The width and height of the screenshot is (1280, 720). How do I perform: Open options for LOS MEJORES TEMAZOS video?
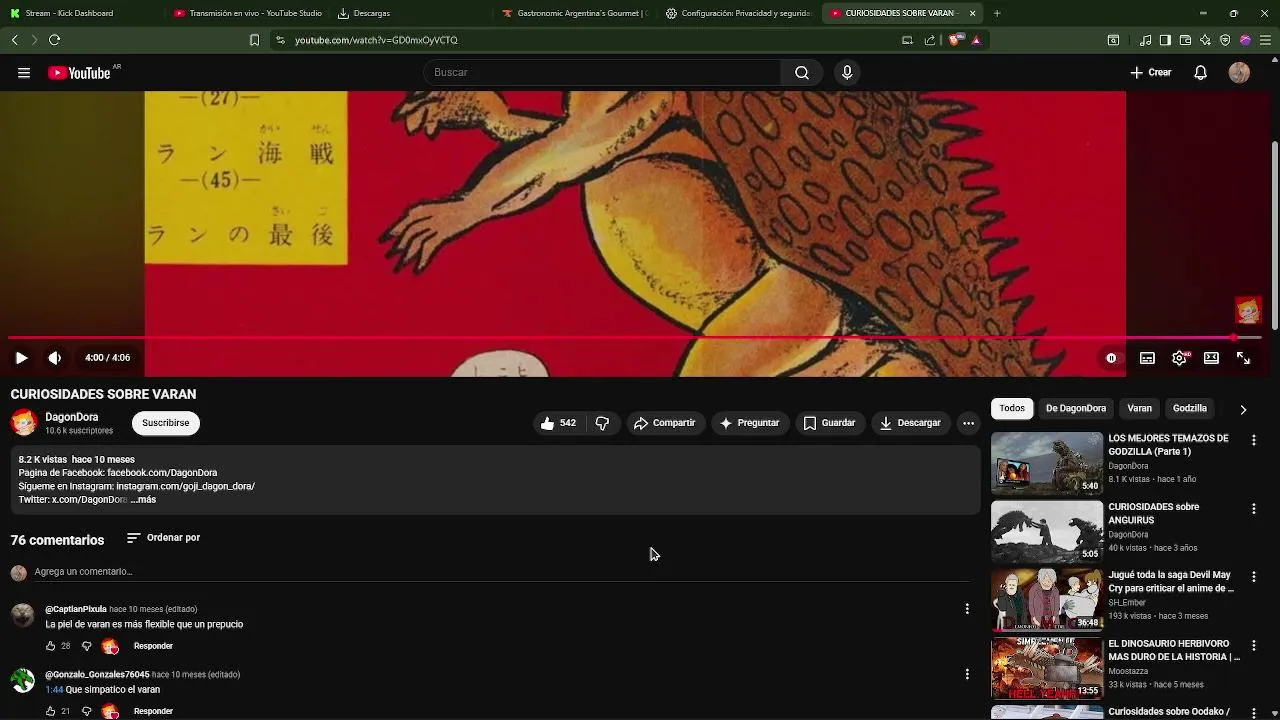(1253, 440)
